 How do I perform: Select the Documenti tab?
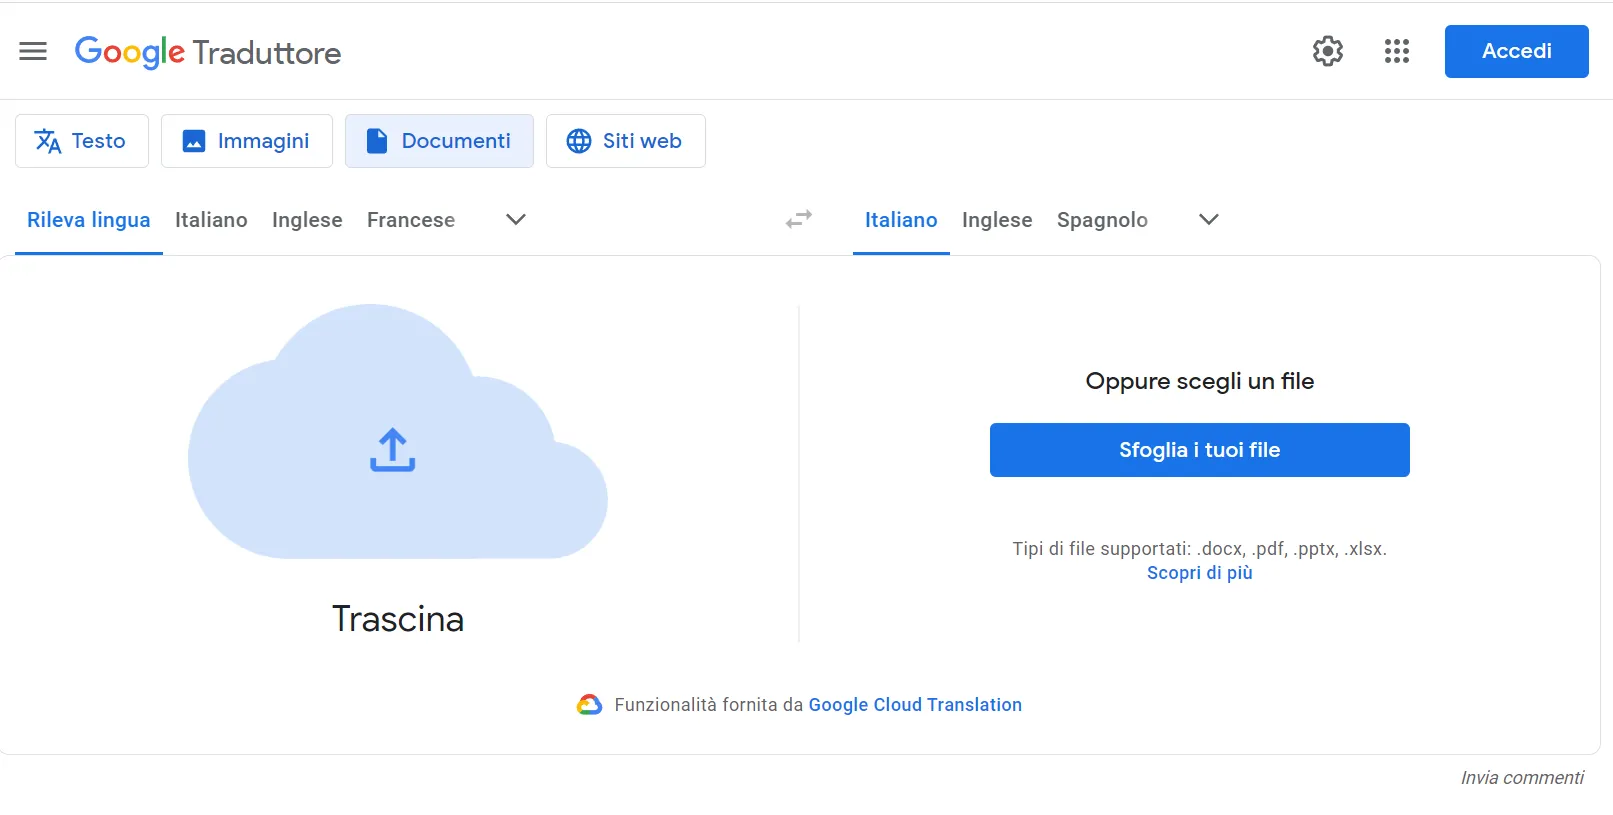tap(439, 141)
